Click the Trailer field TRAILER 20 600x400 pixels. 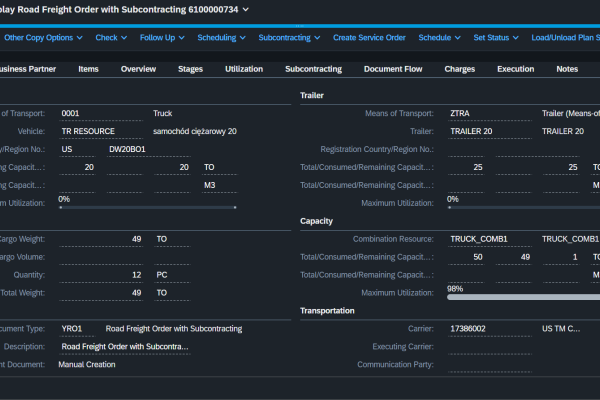coord(490,131)
